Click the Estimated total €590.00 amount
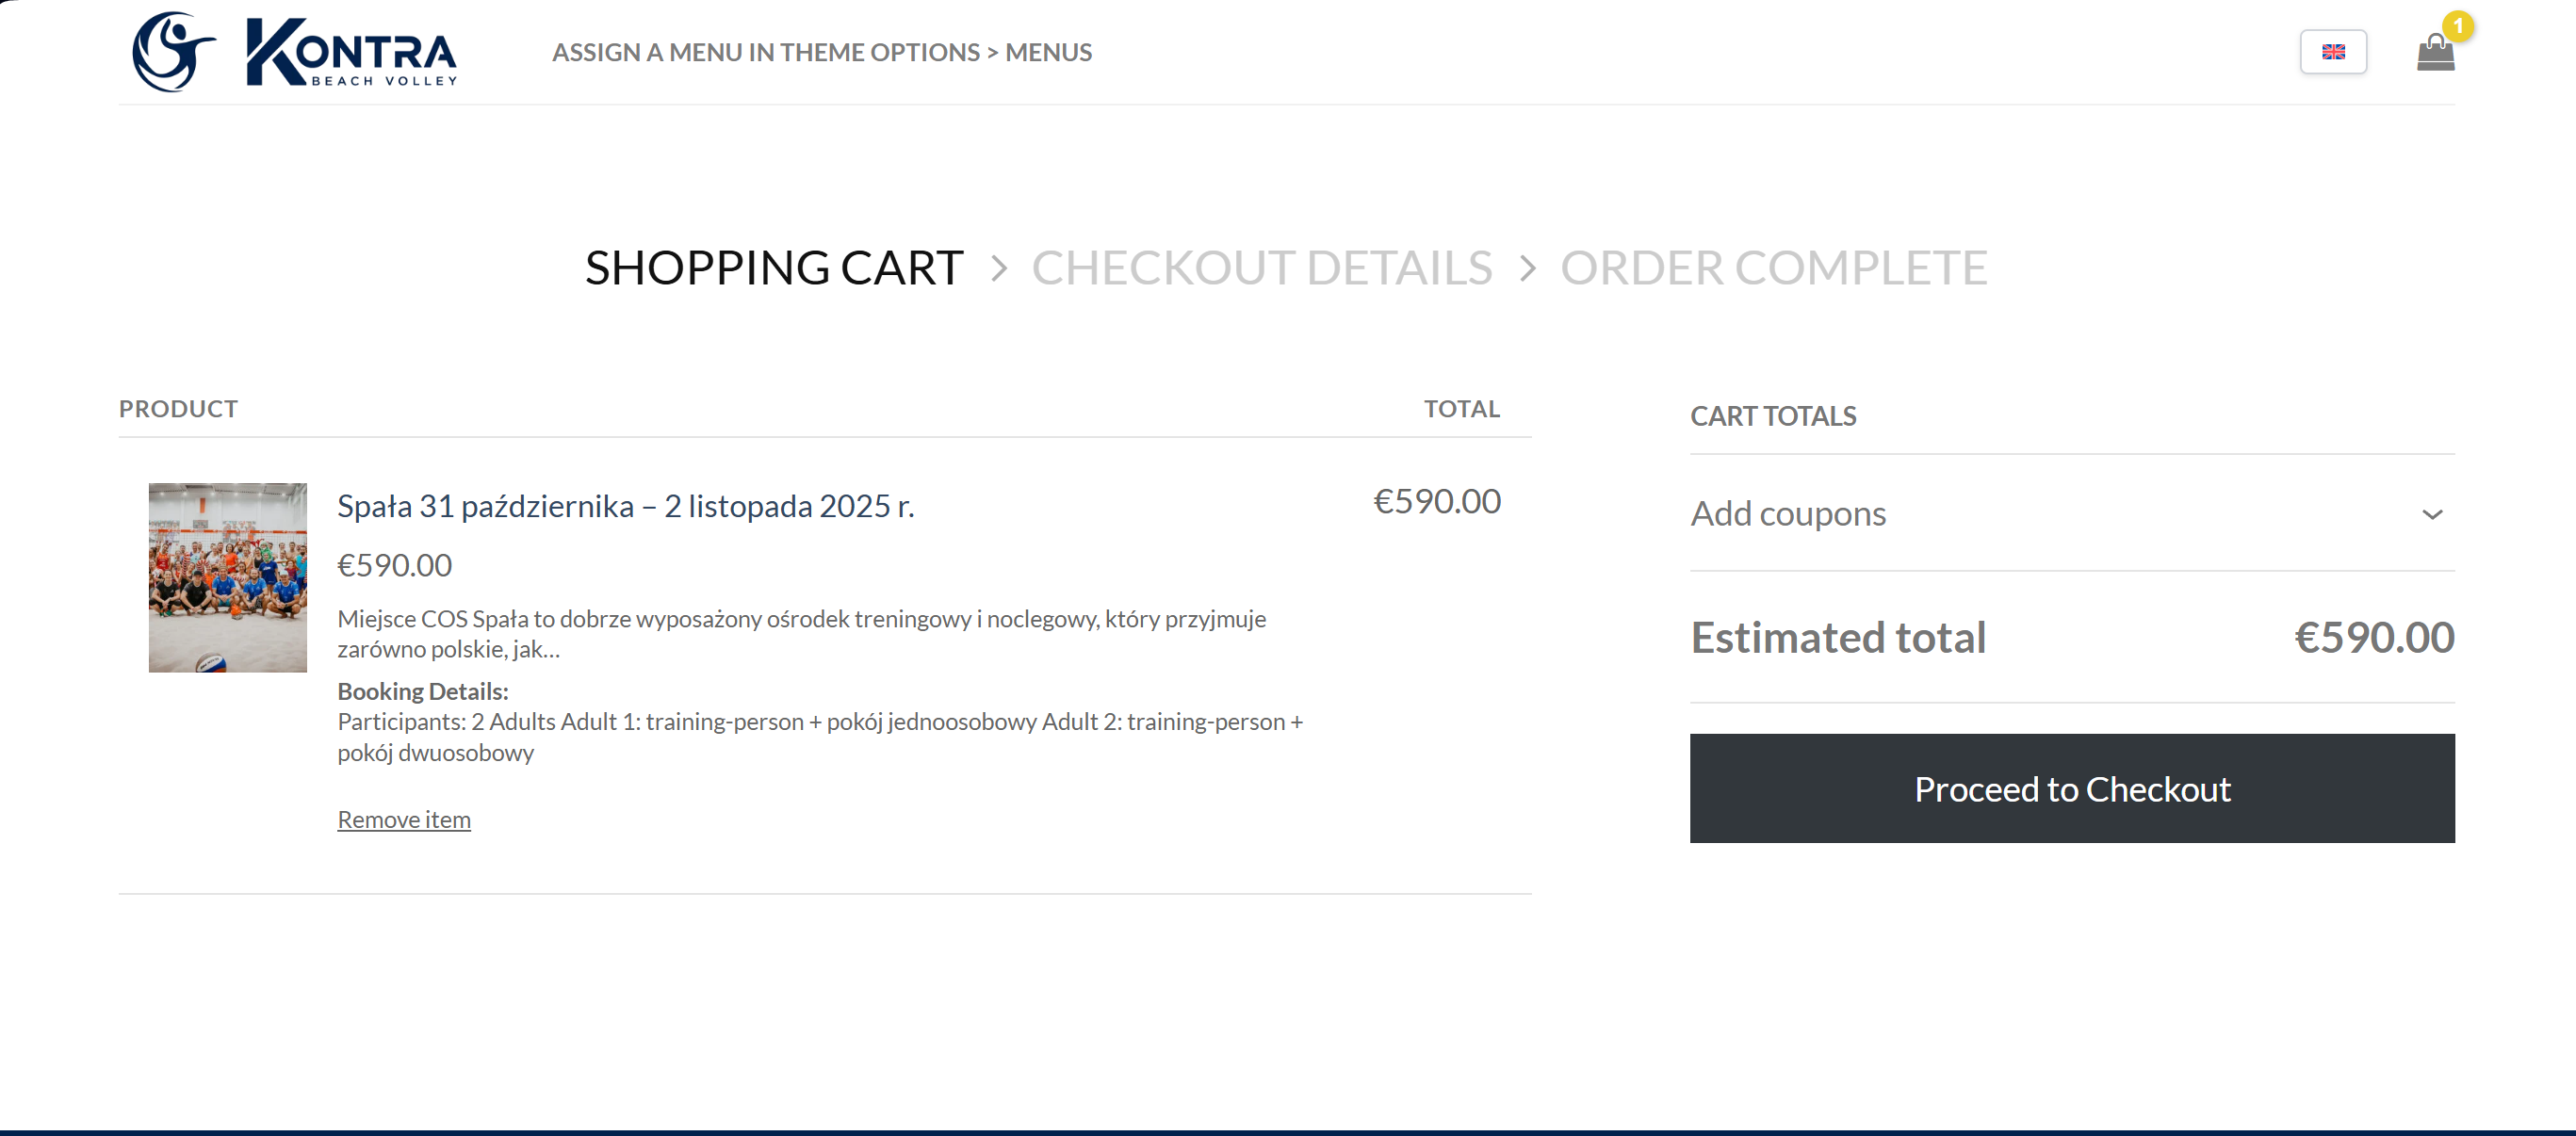Viewport: 2576px width, 1136px height. [x=2373, y=637]
